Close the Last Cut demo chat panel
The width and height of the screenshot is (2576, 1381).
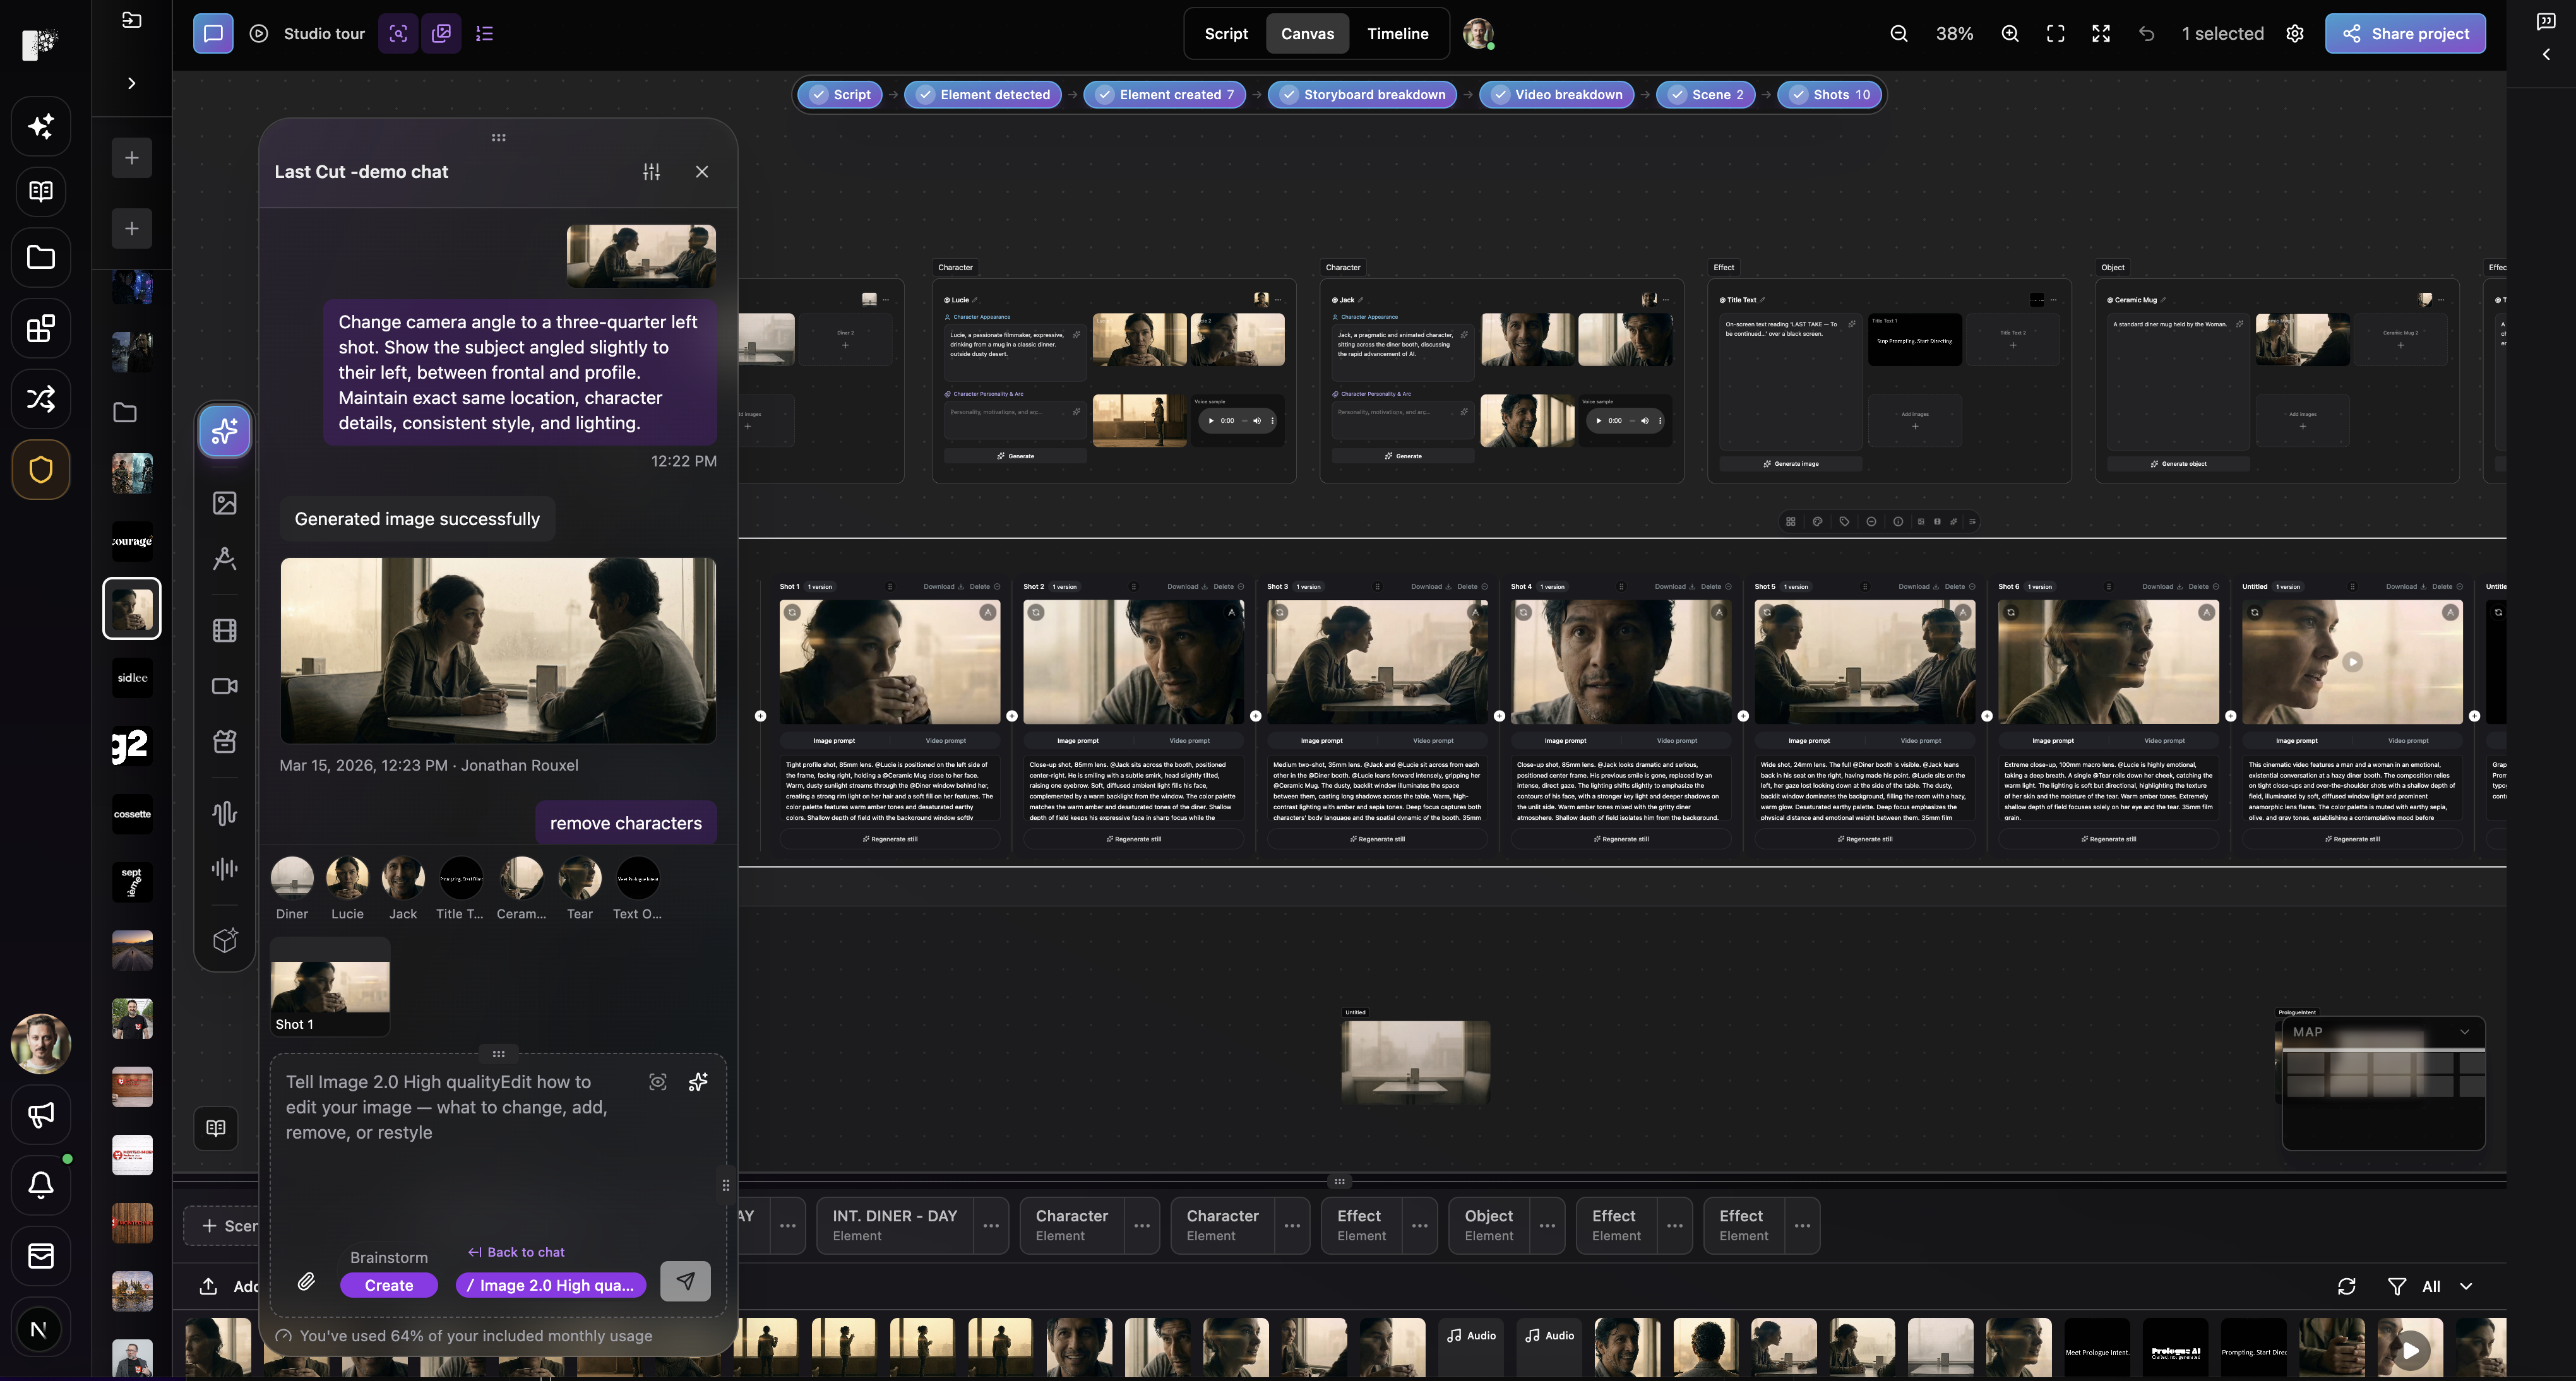(x=702, y=172)
